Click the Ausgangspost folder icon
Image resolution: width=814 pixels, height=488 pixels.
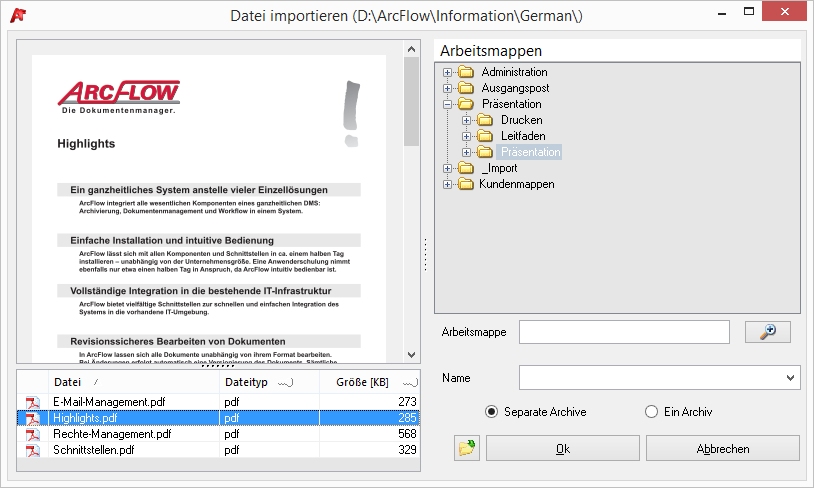(466, 88)
